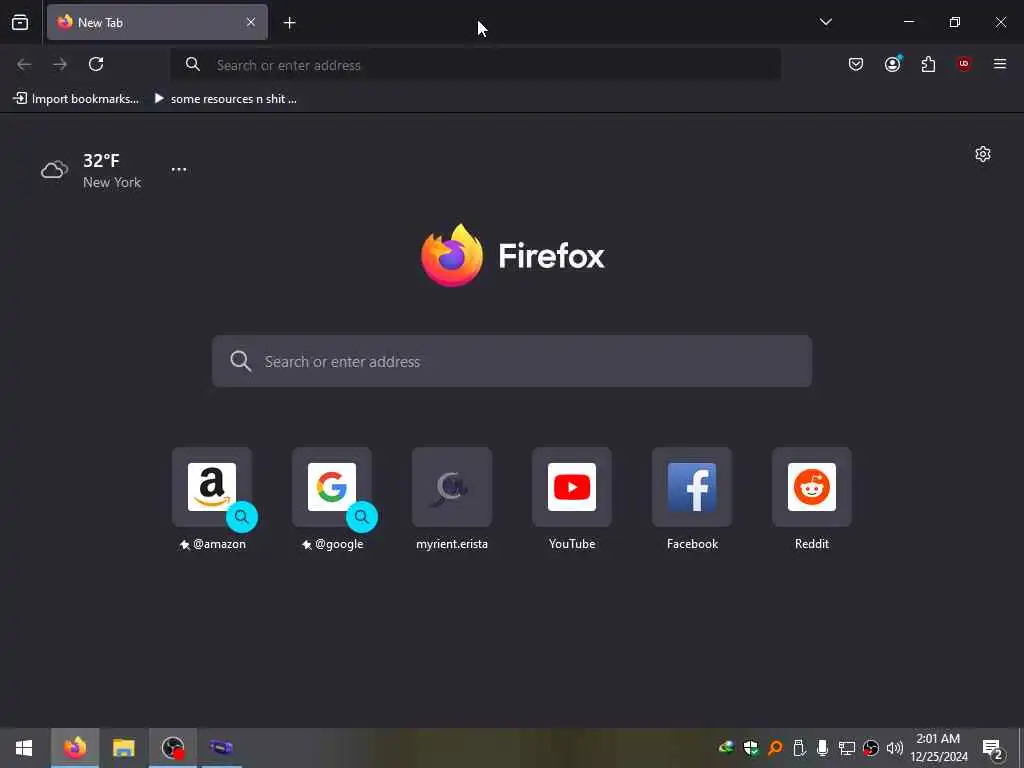Open the USB safely remove tray icon
Screen dimensions: 1024x768
tap(799, 748)
